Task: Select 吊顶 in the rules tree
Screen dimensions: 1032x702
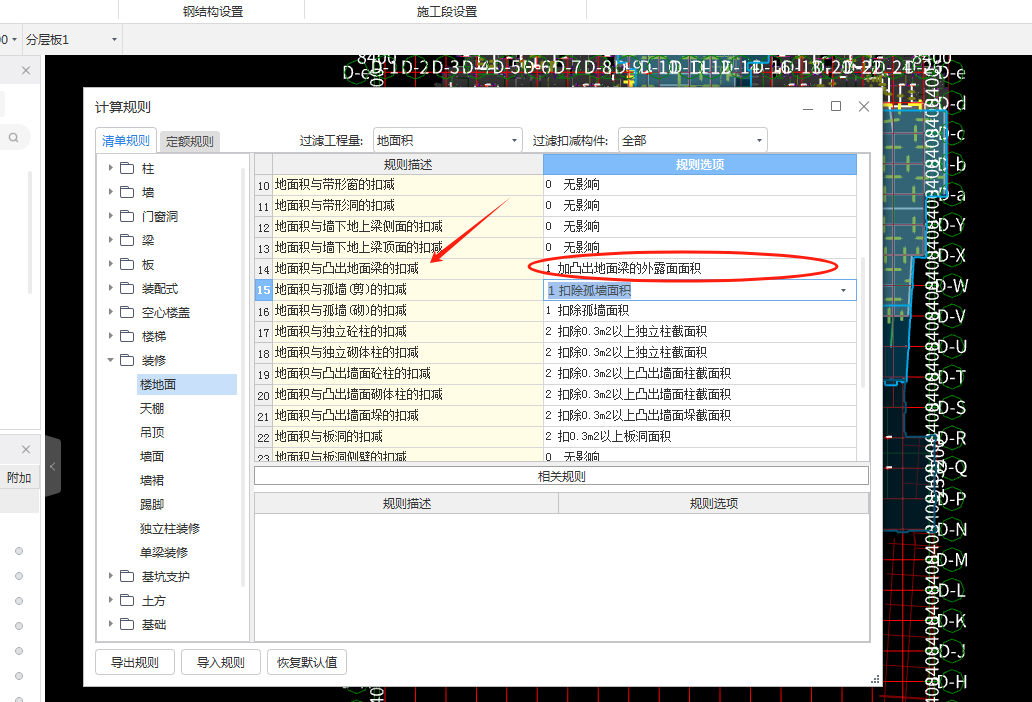Action: tap(152, 432)
